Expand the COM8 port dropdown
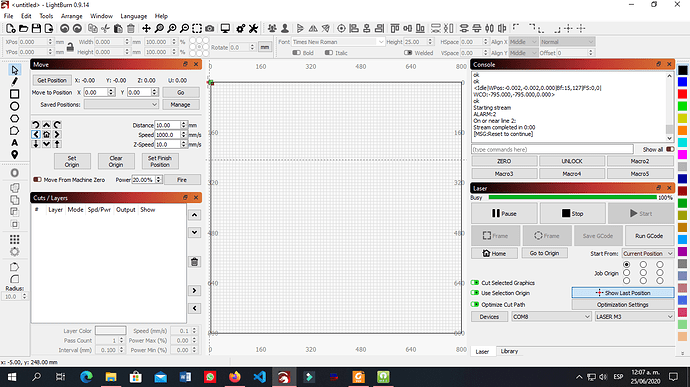Viewport: 690px width, 387px height. click(x=551, y=317)
